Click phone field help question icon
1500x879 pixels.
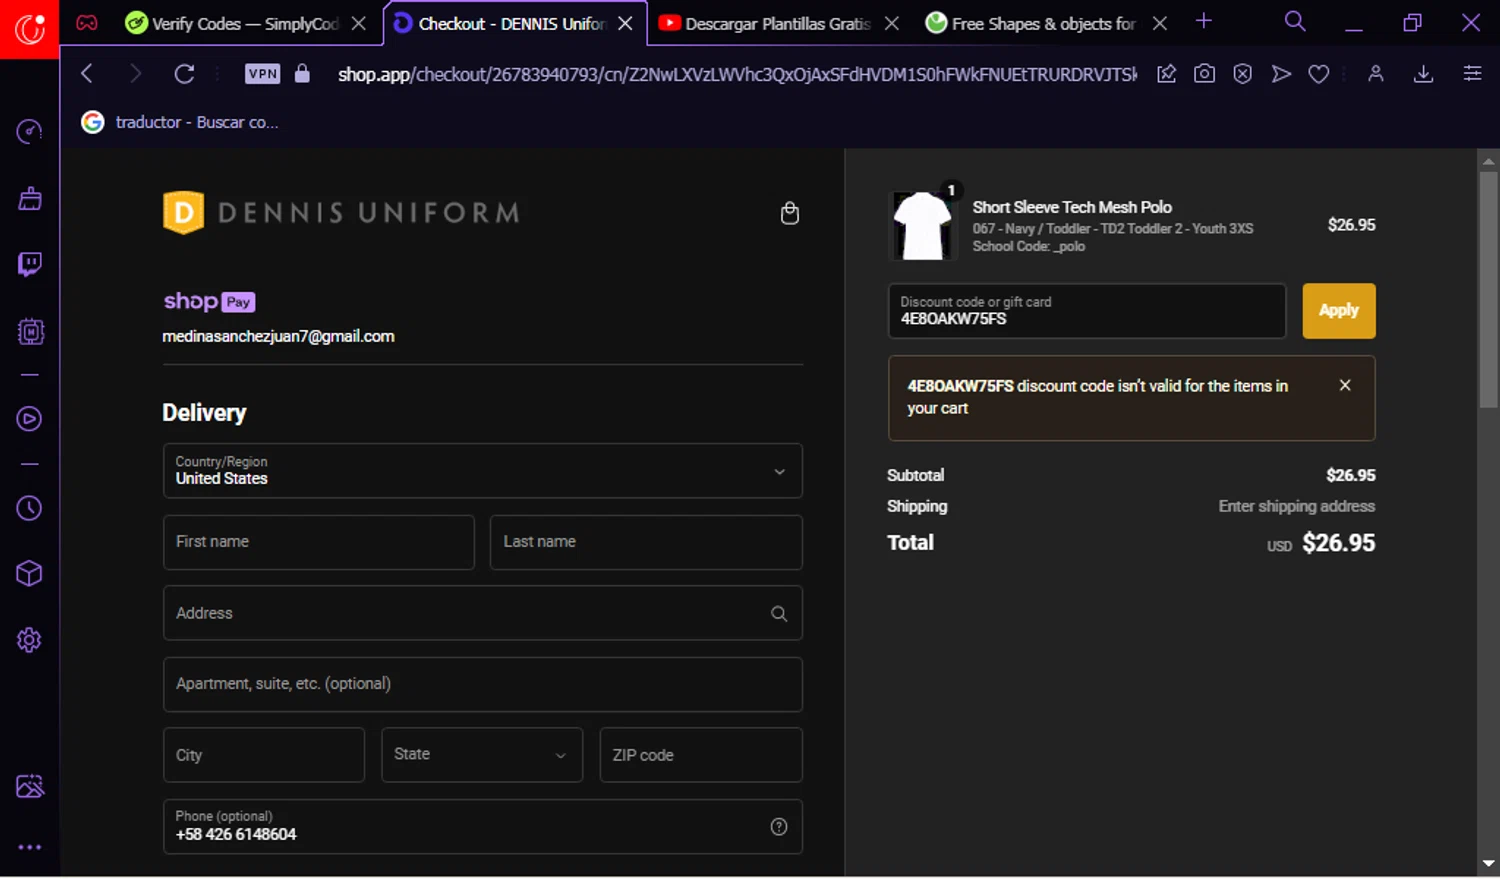click(x=779, y=827)
